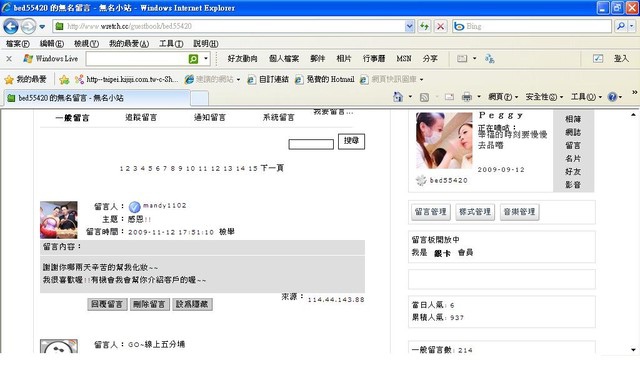
Task: Click the 音樂管理 music button
Action: [519, 212]
